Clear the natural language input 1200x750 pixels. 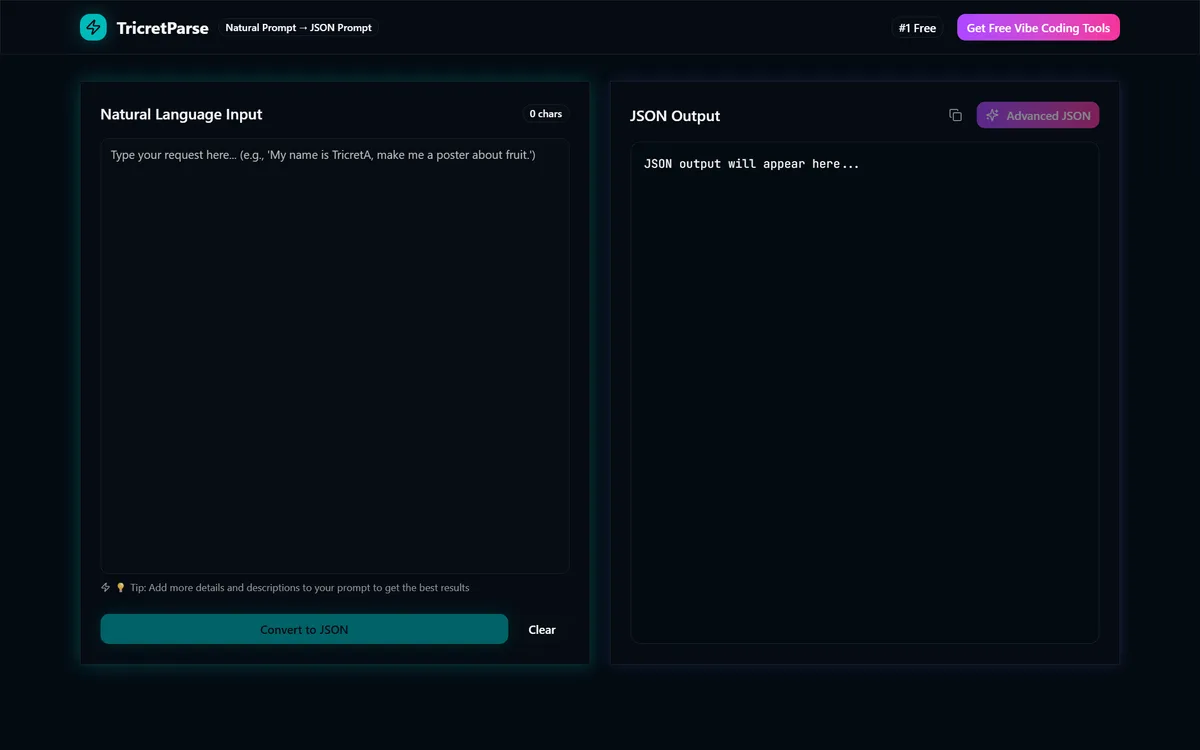(542, 630)
